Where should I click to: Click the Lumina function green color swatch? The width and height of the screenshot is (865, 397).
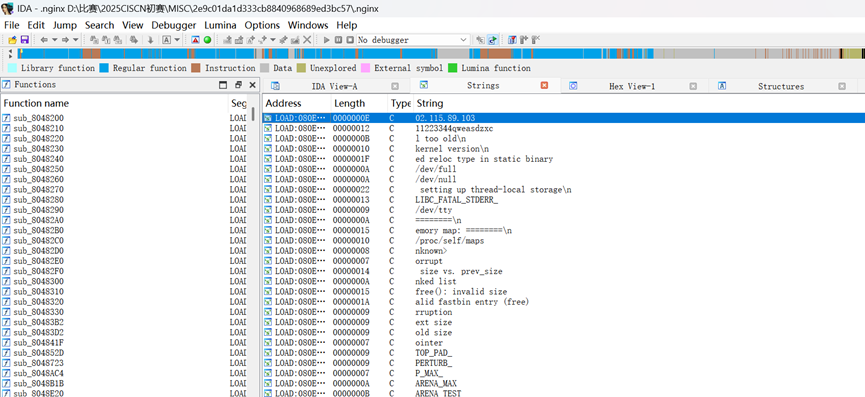452,68
